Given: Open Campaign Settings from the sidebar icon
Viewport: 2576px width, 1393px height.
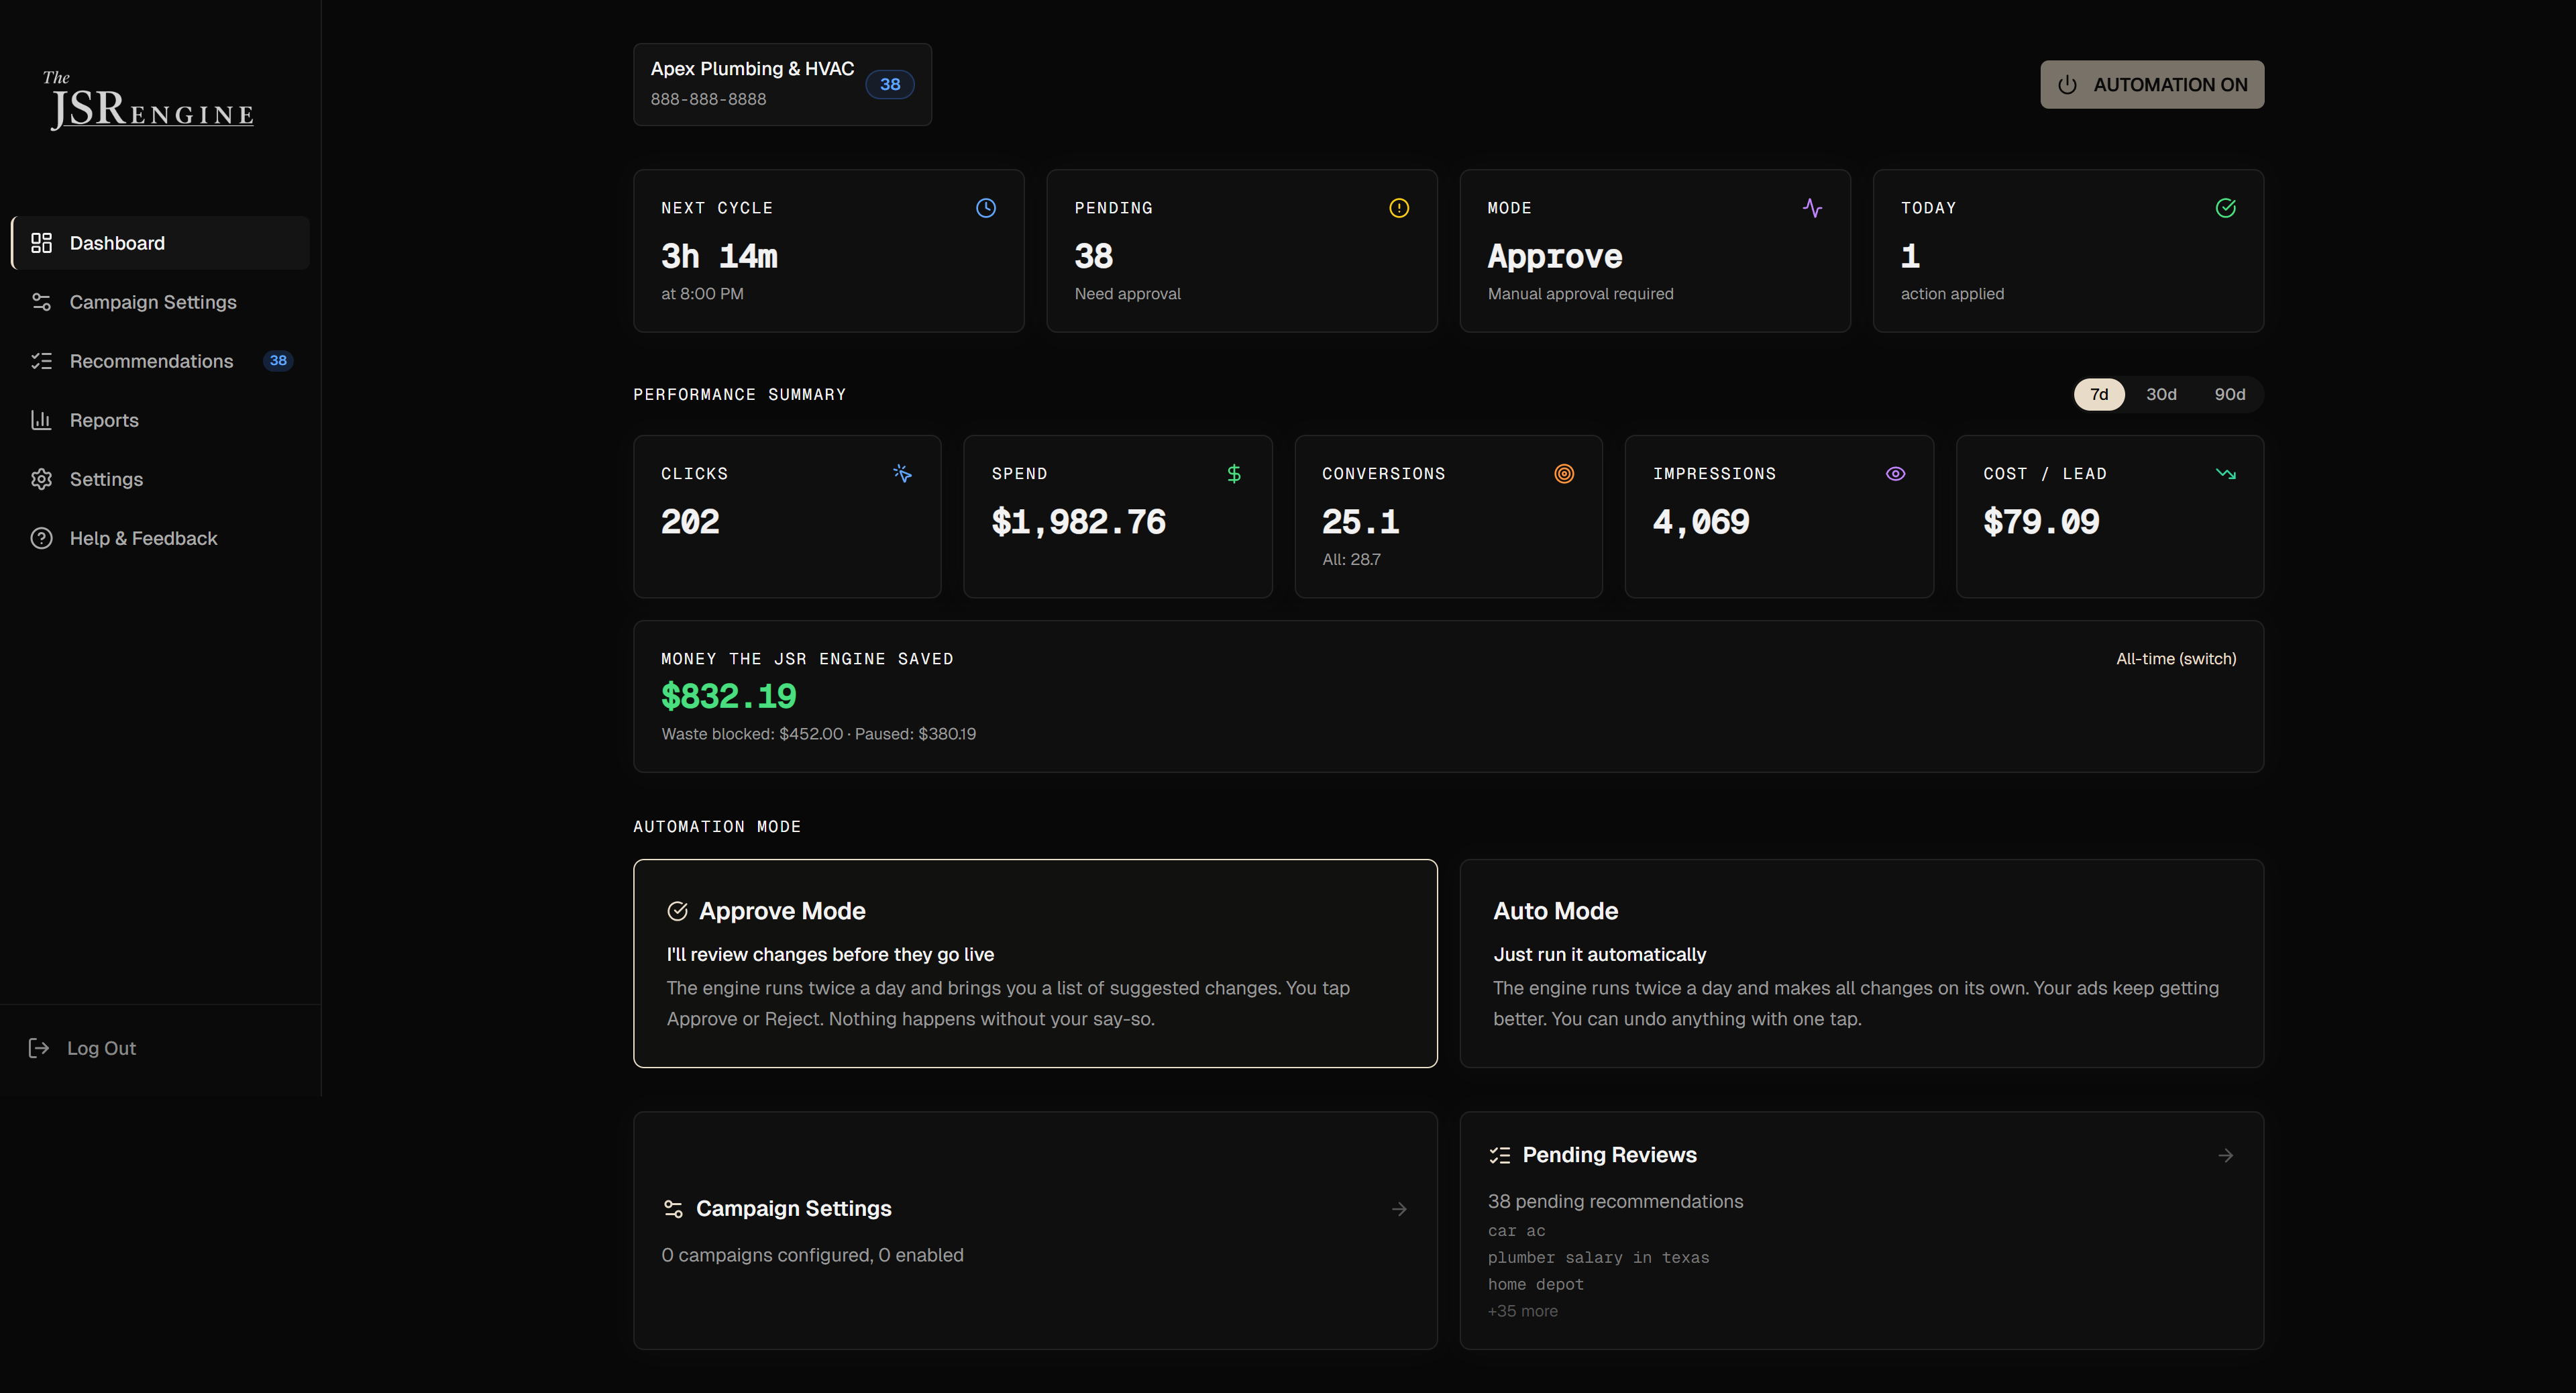Looking at the screenshot, I should pyautogui.click(x=41, y=301).
